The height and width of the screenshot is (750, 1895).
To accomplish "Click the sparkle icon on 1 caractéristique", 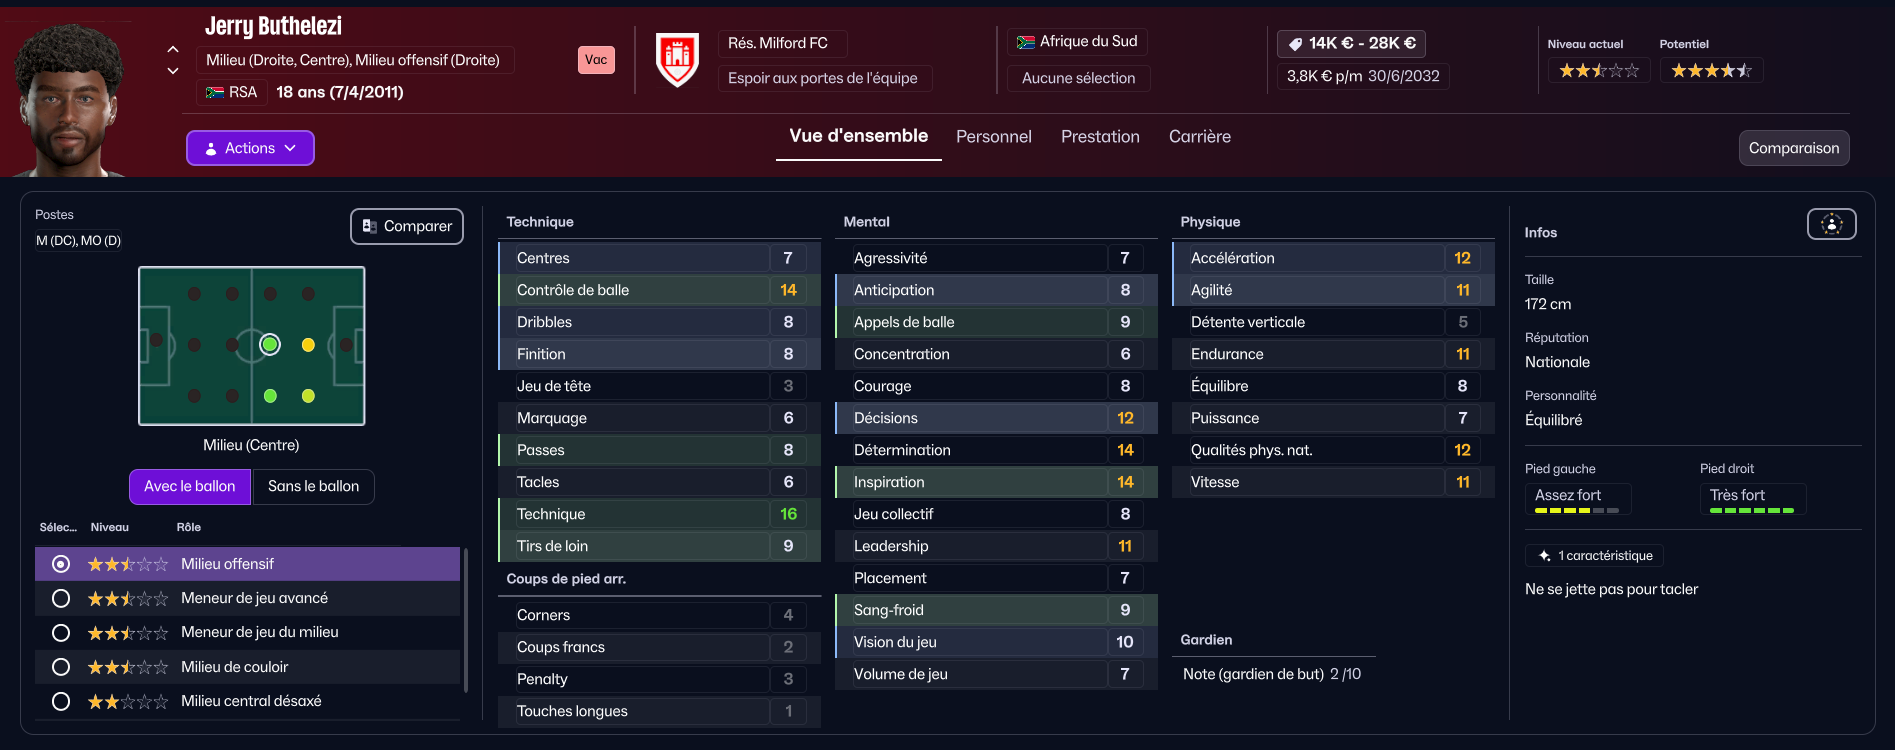I will pyautogui.click(x=1544, y=556).
